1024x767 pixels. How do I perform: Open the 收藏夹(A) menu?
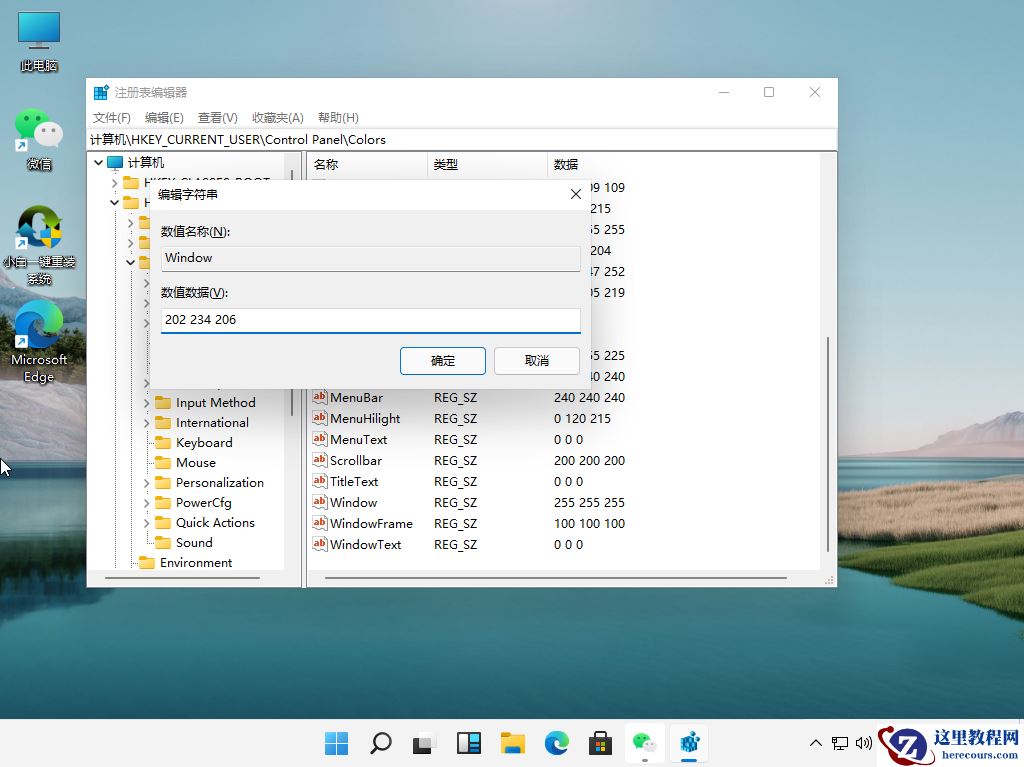[277, 117]
